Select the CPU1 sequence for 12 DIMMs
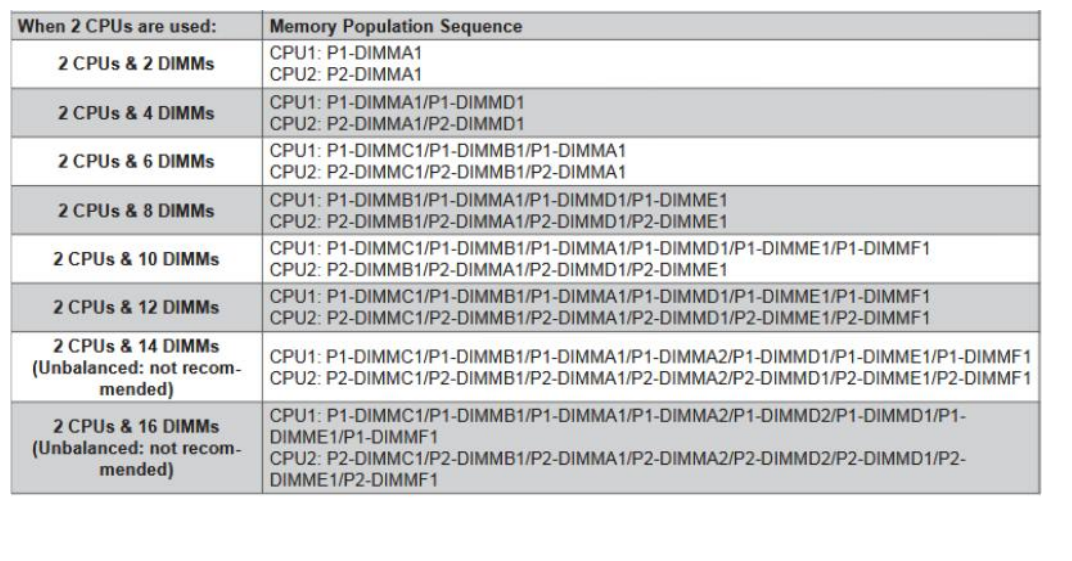1072x561 pixels. 598,296
